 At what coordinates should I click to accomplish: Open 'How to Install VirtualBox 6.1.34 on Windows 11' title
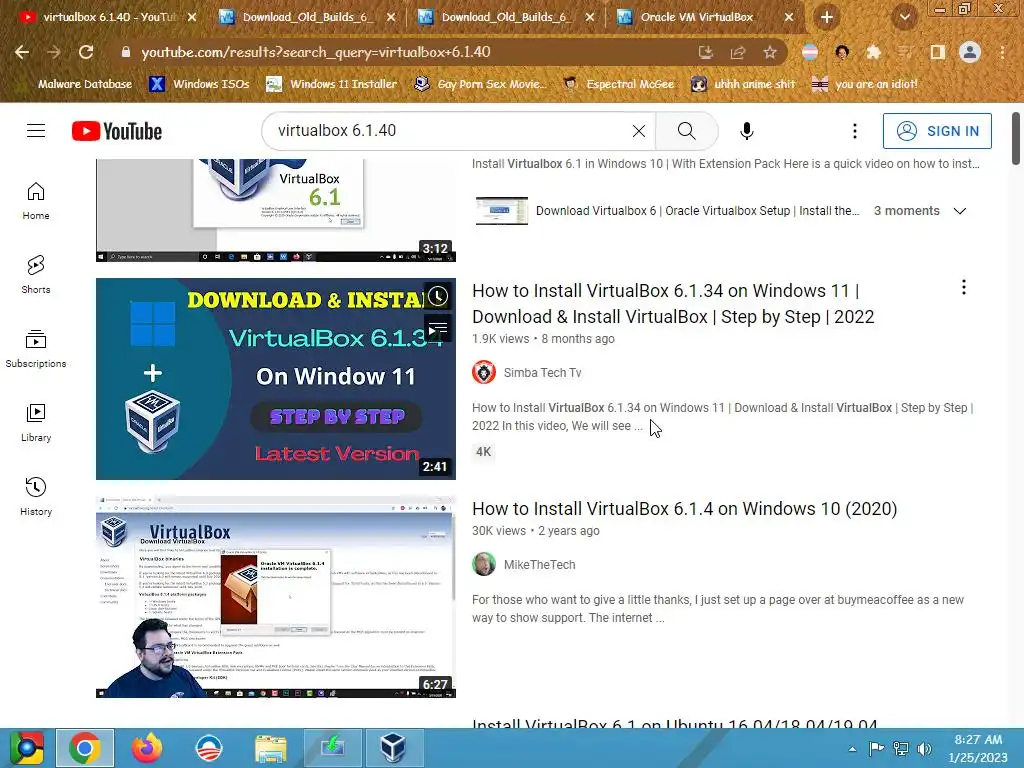tap(673, 304)
